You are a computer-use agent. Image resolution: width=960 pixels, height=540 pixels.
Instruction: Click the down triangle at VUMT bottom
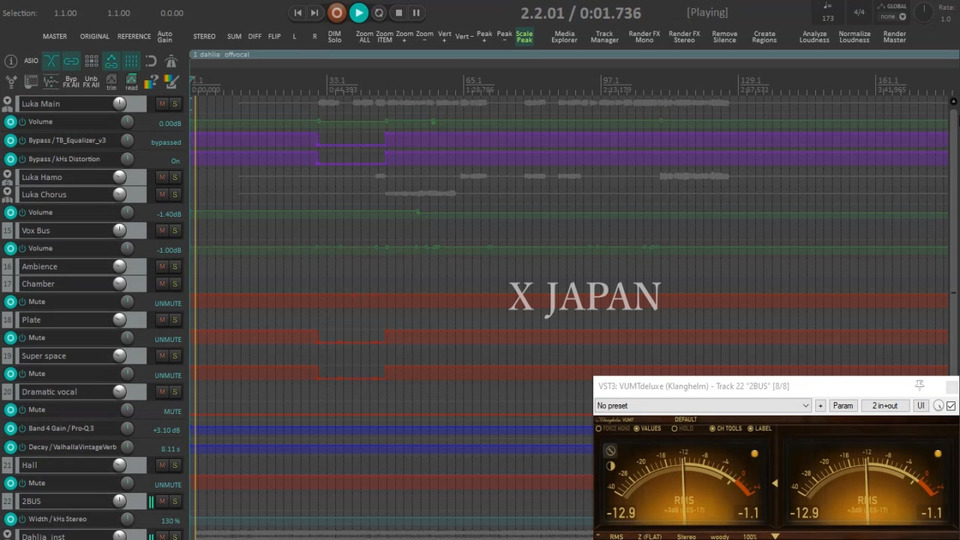(775, 536)
